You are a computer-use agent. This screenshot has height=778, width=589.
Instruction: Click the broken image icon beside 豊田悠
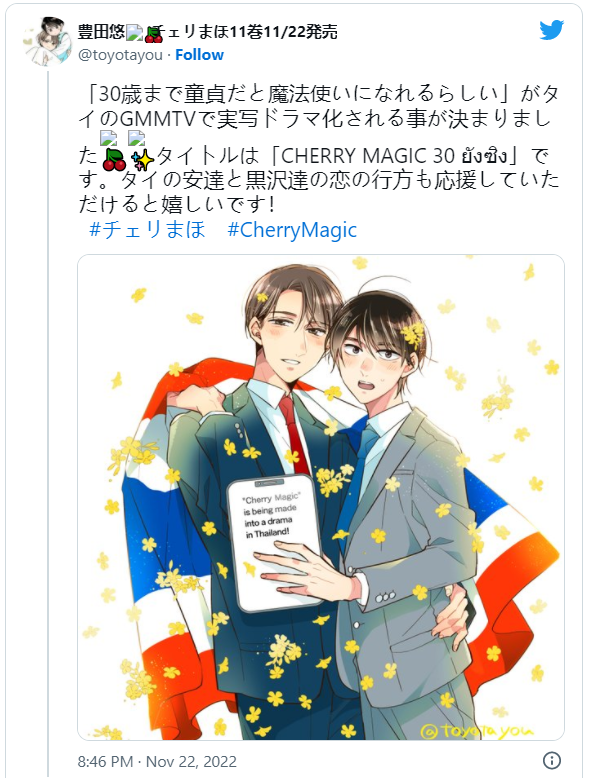[134, 33]
